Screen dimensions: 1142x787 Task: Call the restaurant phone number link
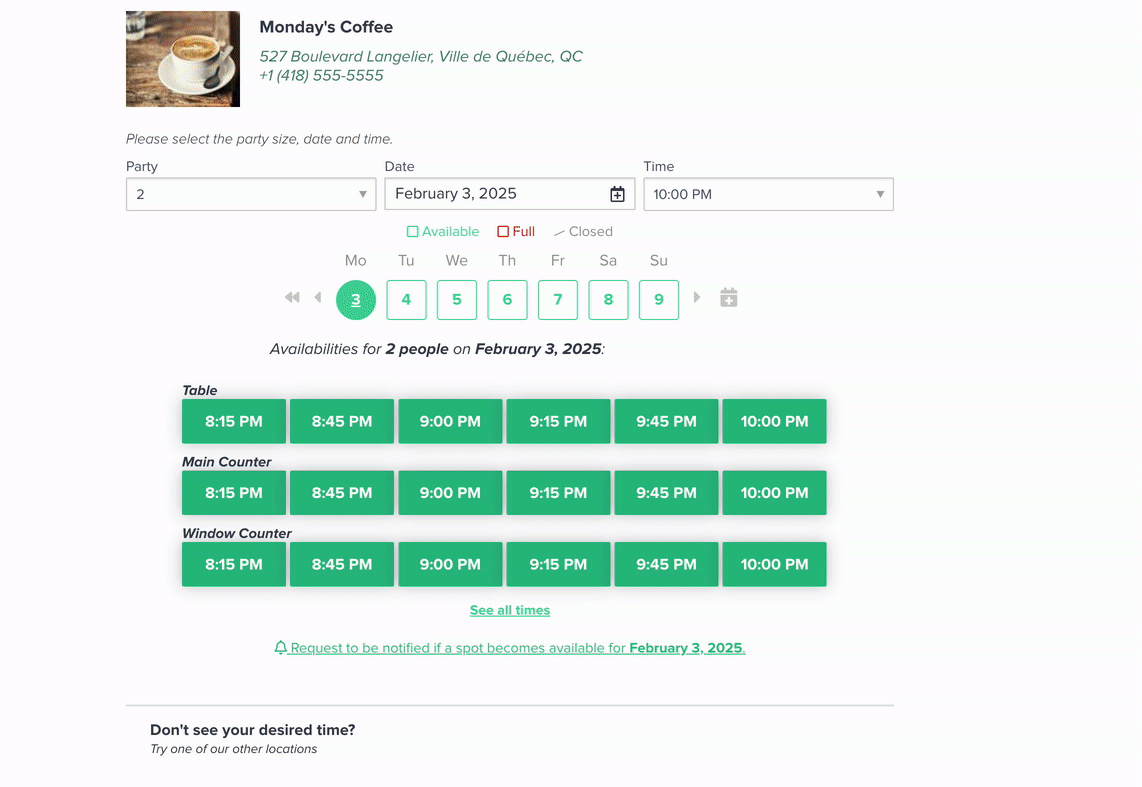pyautogui.click(x=321, y=76)
